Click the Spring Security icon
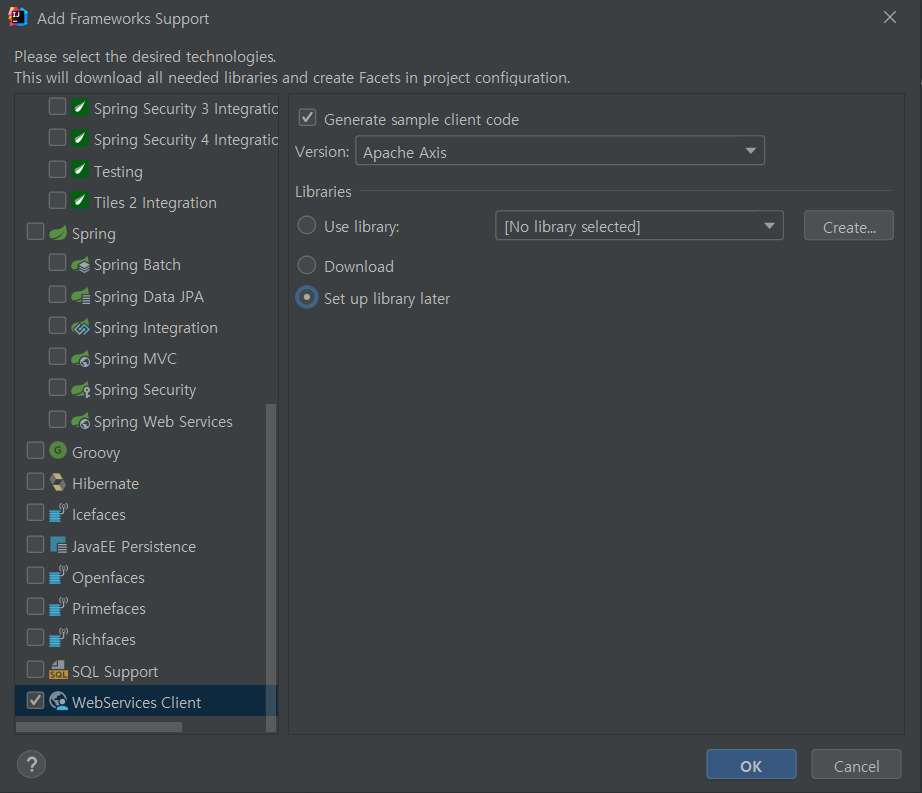922x793 pixels. 81,389
